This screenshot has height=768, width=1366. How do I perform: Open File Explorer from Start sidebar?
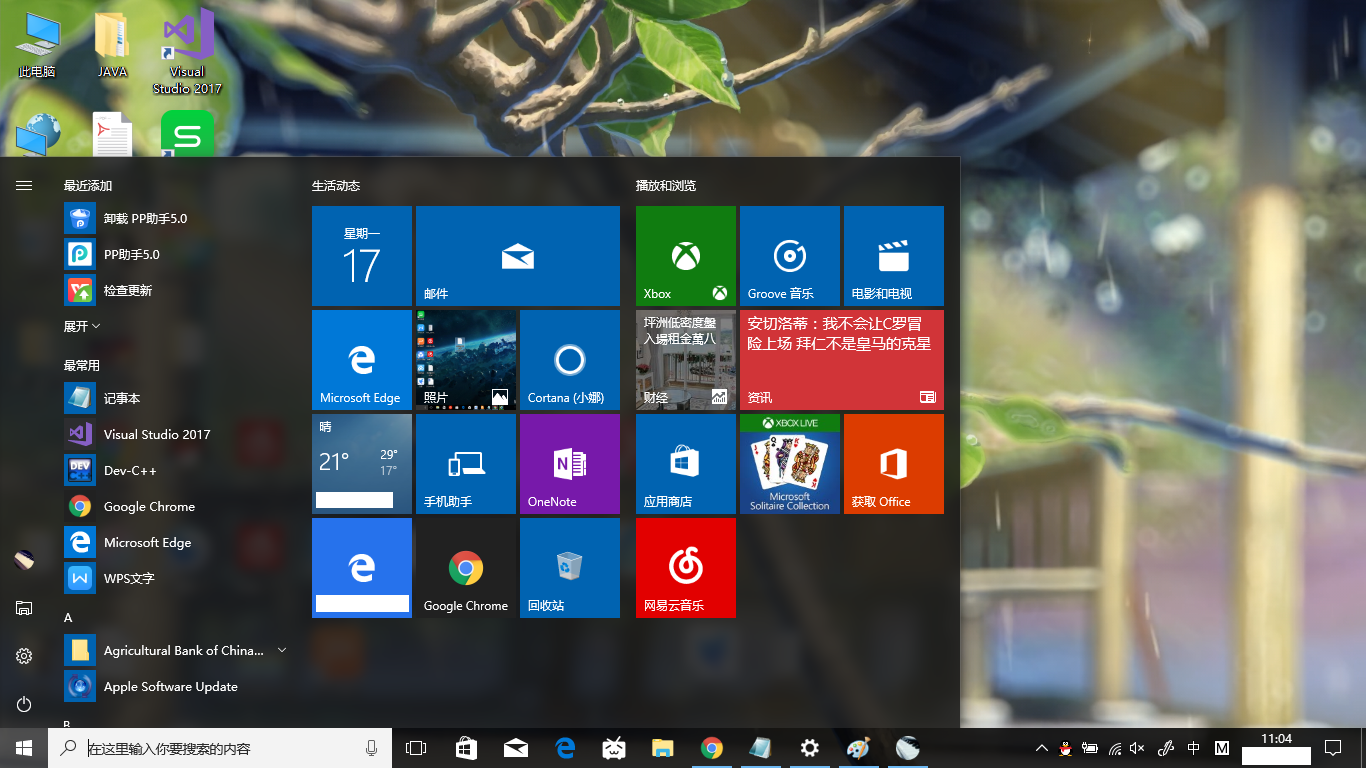click(24, 608)
